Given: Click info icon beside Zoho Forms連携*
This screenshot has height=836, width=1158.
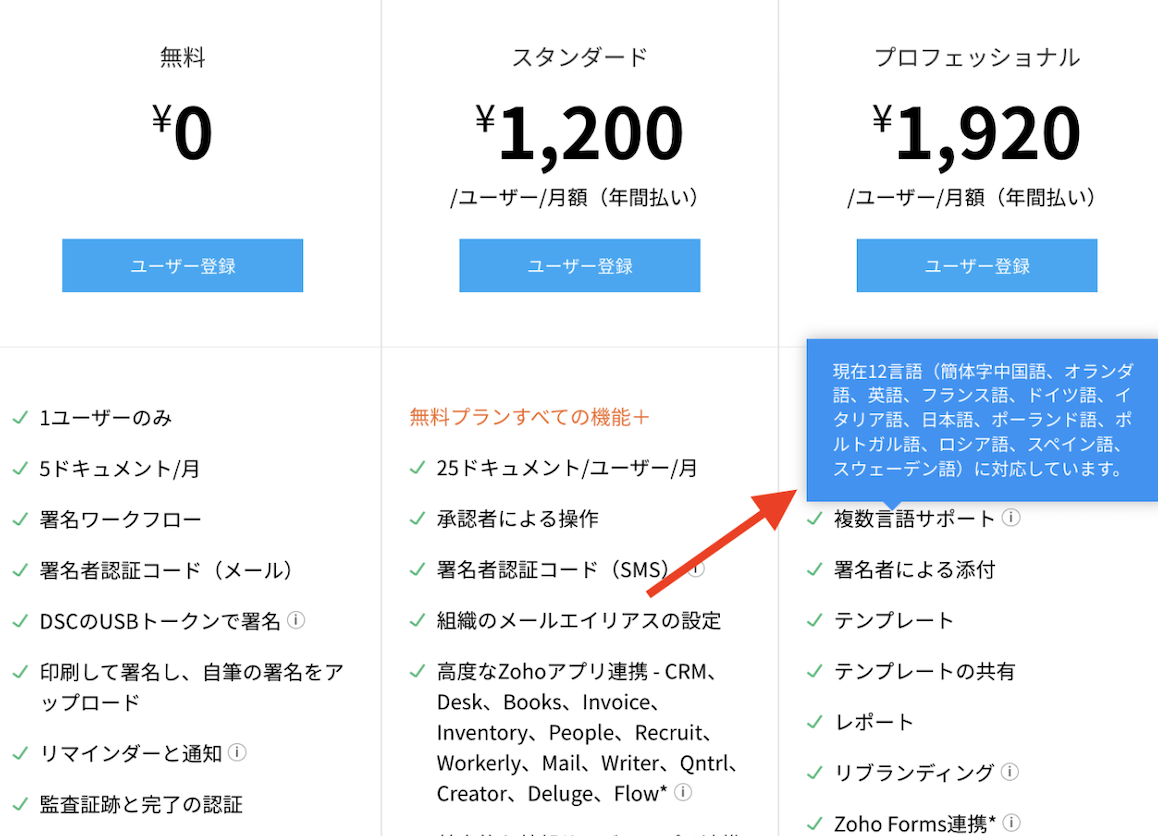Looking at the screenshot, I should pos(1011,823).
